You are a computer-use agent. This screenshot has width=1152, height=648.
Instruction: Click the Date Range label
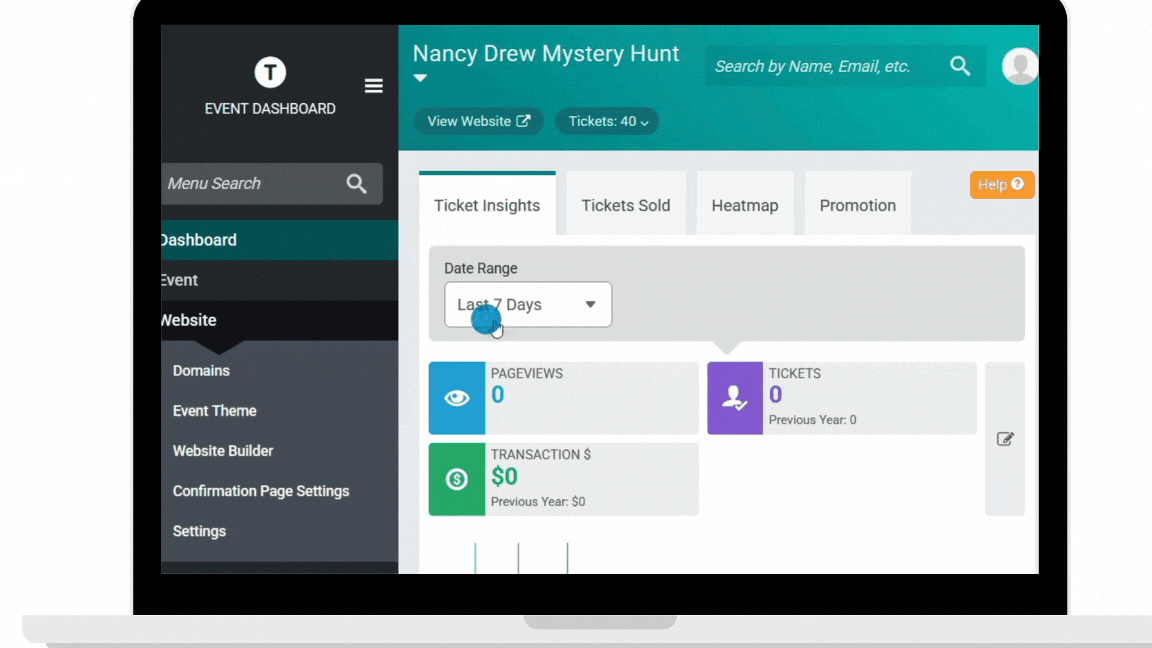click(480, 268)
